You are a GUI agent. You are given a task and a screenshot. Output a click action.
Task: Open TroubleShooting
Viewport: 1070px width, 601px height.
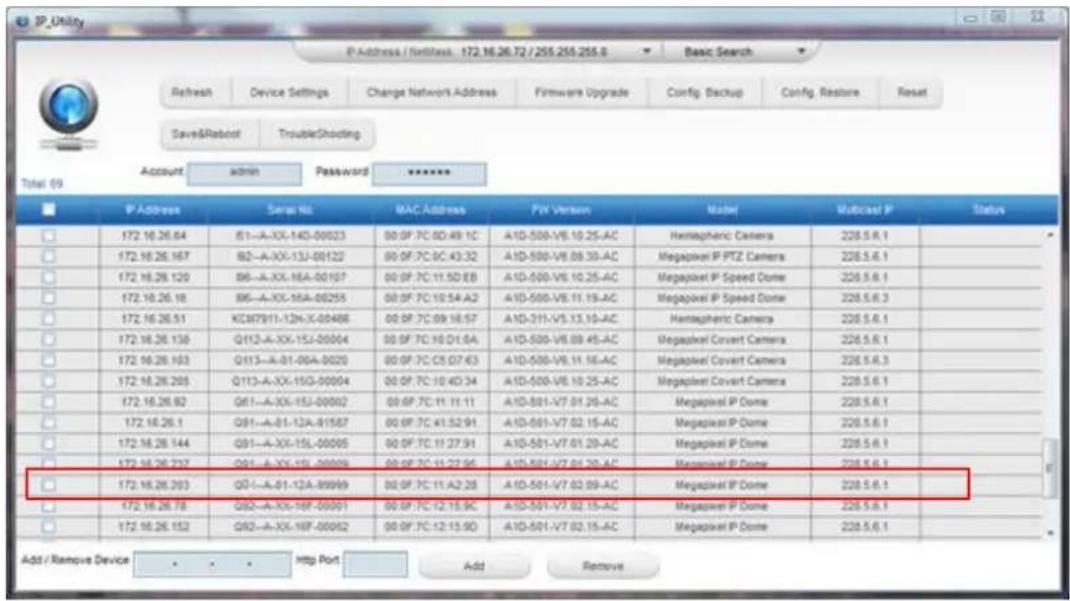[319, 134]
